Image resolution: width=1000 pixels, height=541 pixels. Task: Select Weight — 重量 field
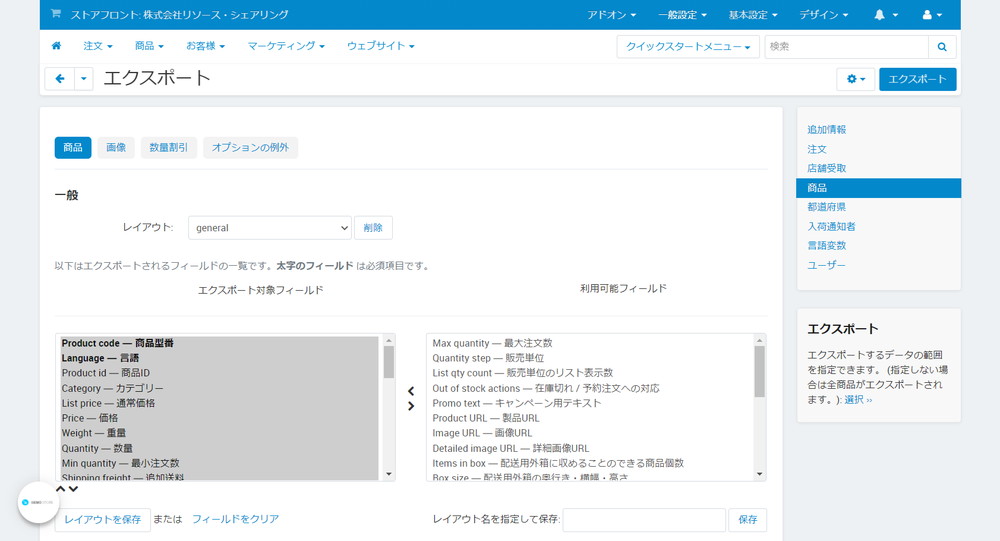(219, 433)
